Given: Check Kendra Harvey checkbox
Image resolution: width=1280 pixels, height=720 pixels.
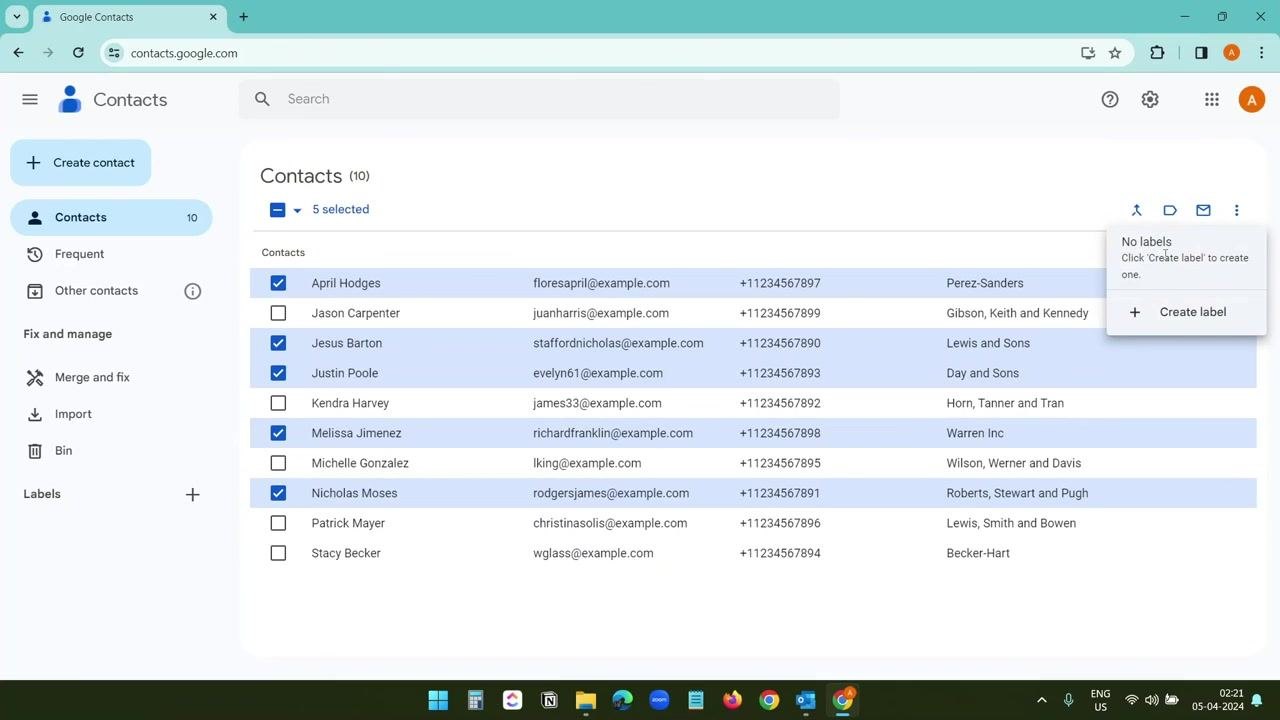Looking at the screenshot, I should click(278, 403).
